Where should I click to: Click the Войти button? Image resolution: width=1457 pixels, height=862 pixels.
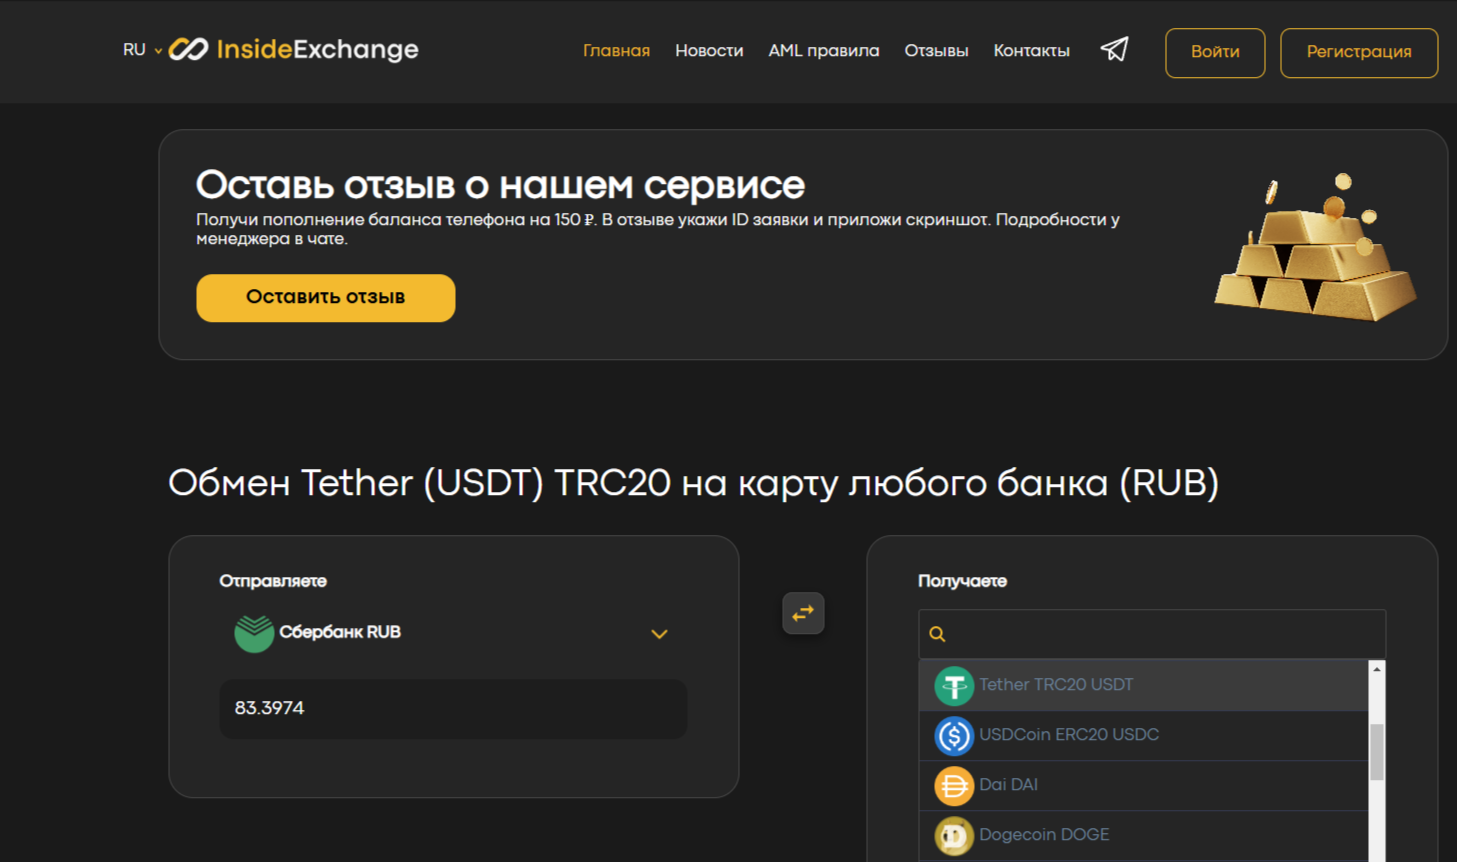[x=1215, y=52]
